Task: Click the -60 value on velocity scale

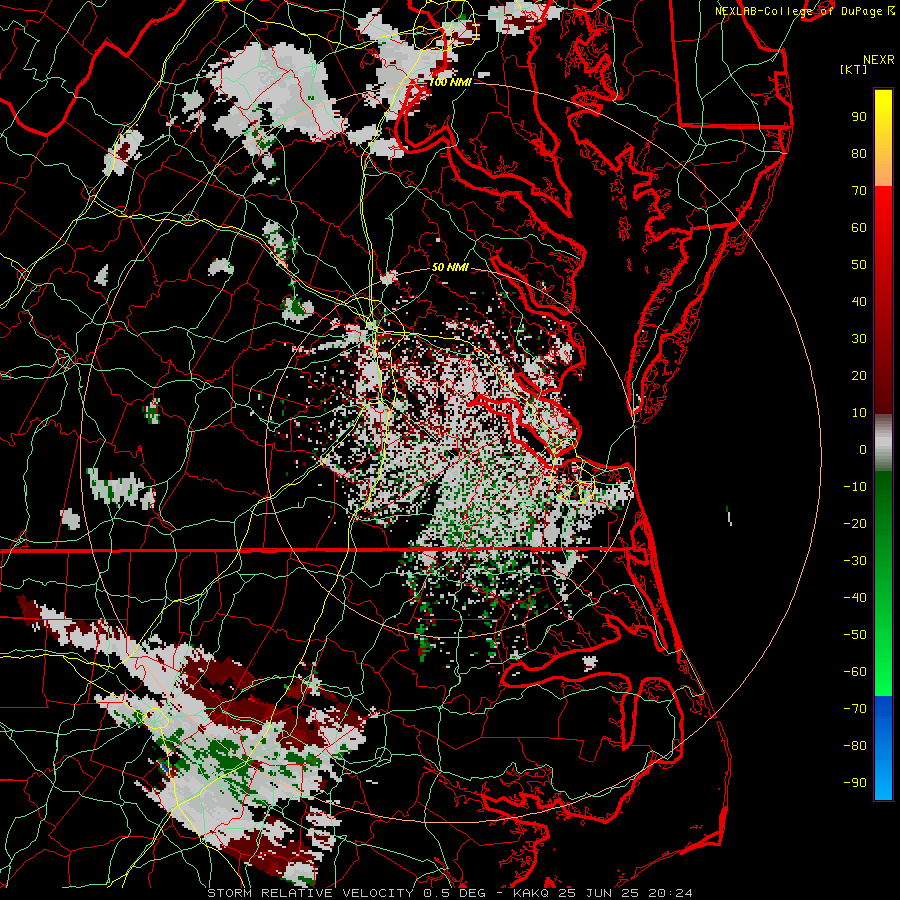Action: point(855,672)
